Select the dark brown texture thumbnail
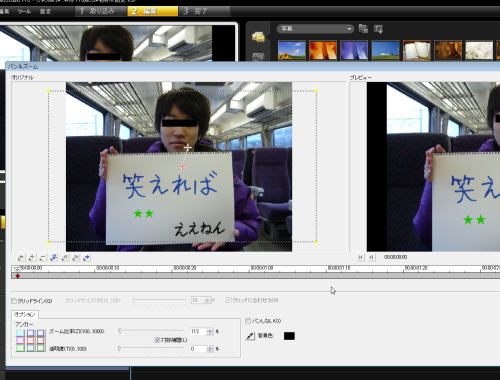This screenshot has height=380, width=500. pos(448,50)
